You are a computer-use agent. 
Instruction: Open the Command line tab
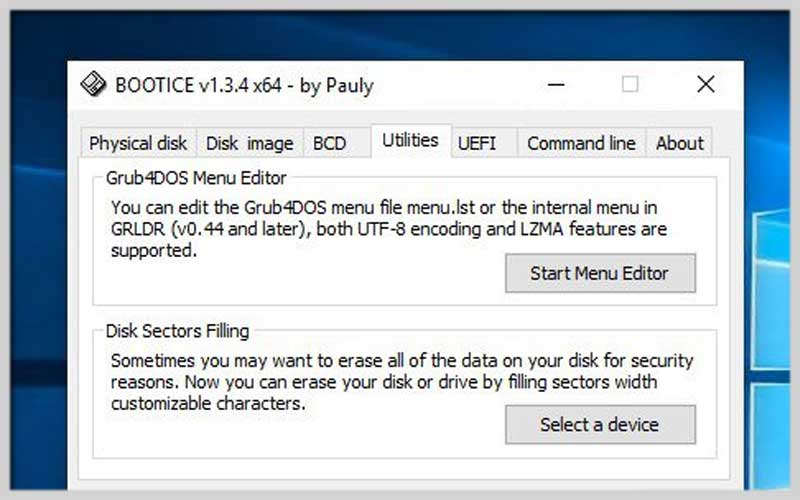point(581,143)
